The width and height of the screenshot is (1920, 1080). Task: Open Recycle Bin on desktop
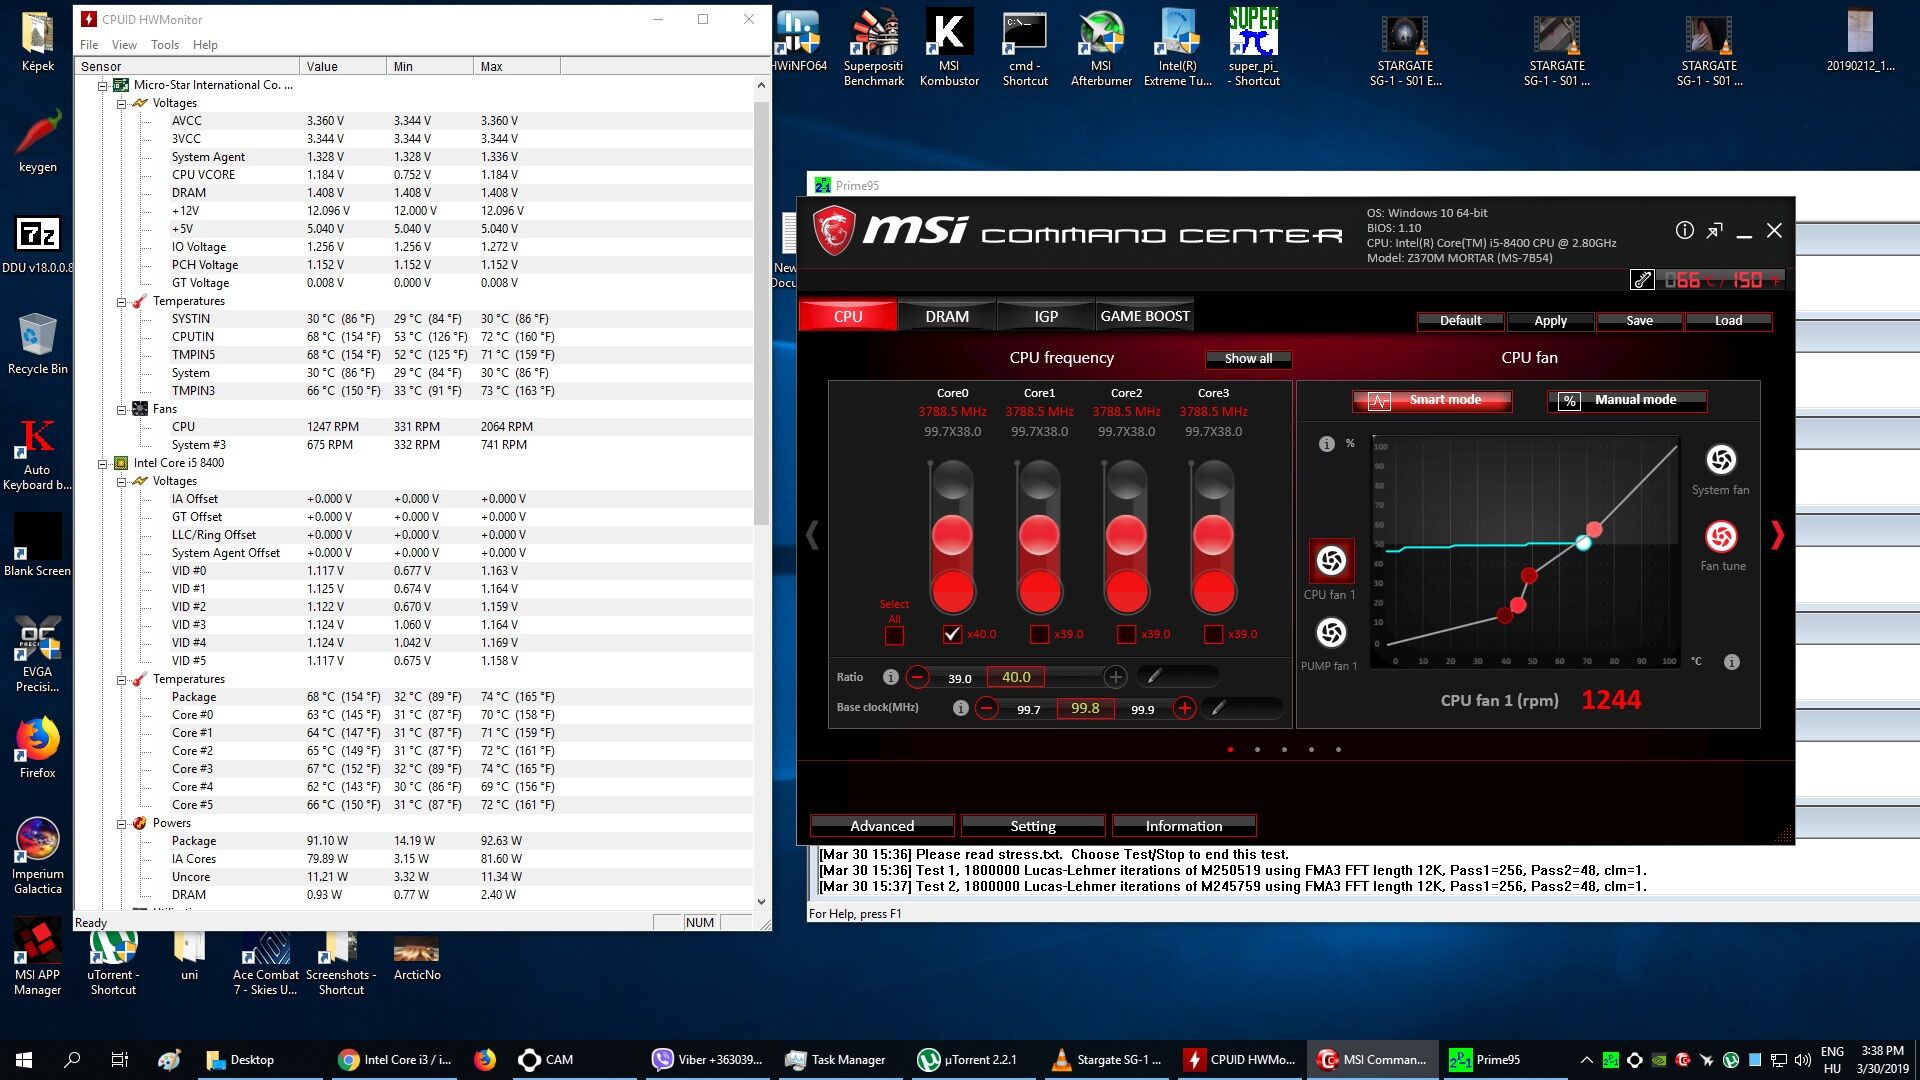pyautogui.click(x=38, y=343)
